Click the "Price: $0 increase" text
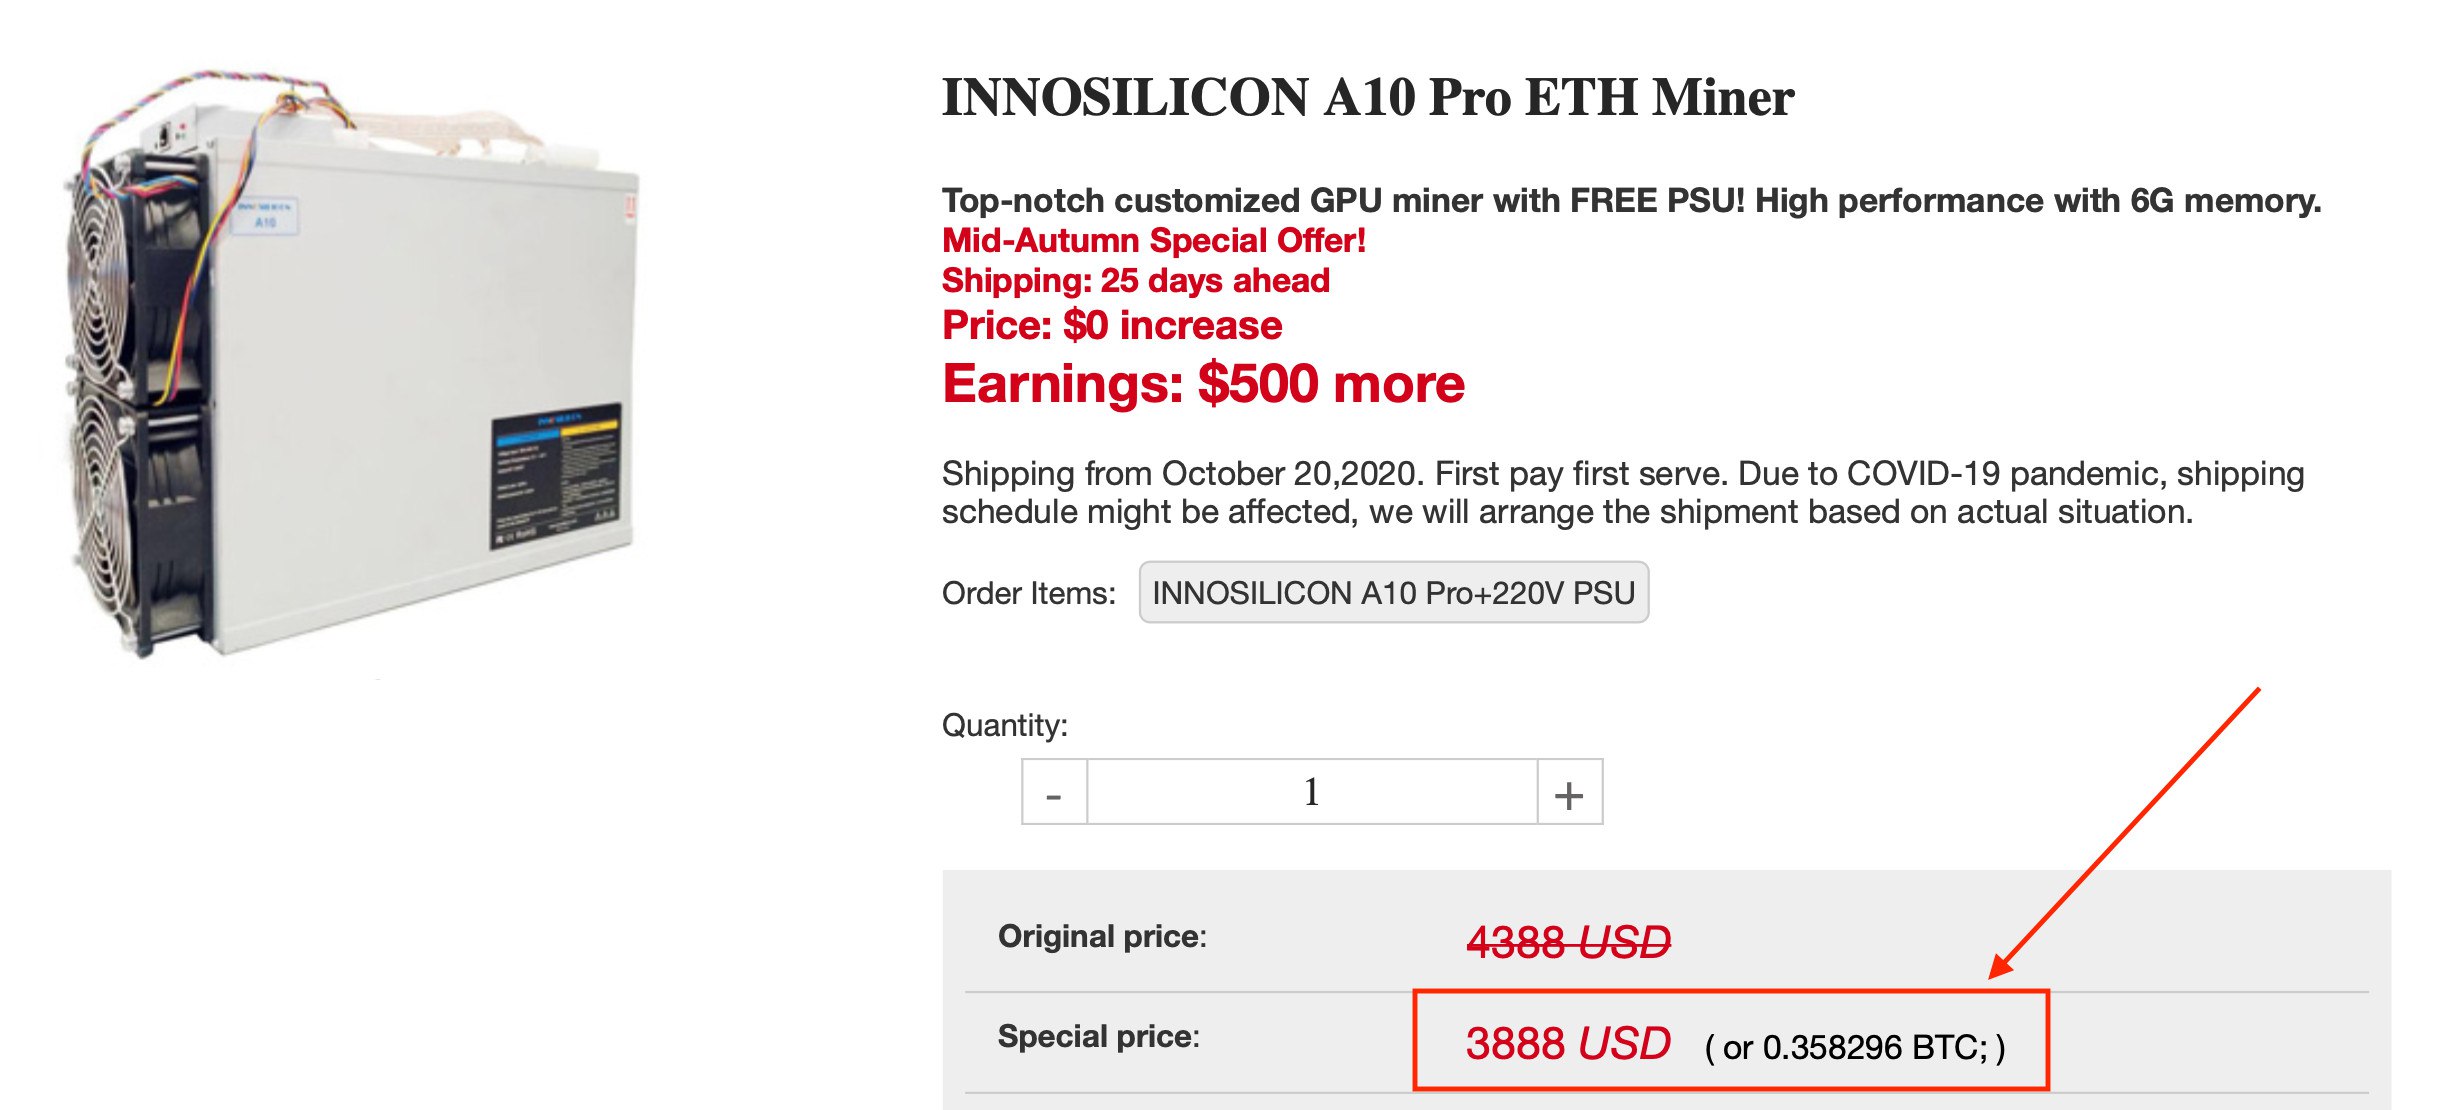Screen dimensions: 2442x1110 point(1111,326)
